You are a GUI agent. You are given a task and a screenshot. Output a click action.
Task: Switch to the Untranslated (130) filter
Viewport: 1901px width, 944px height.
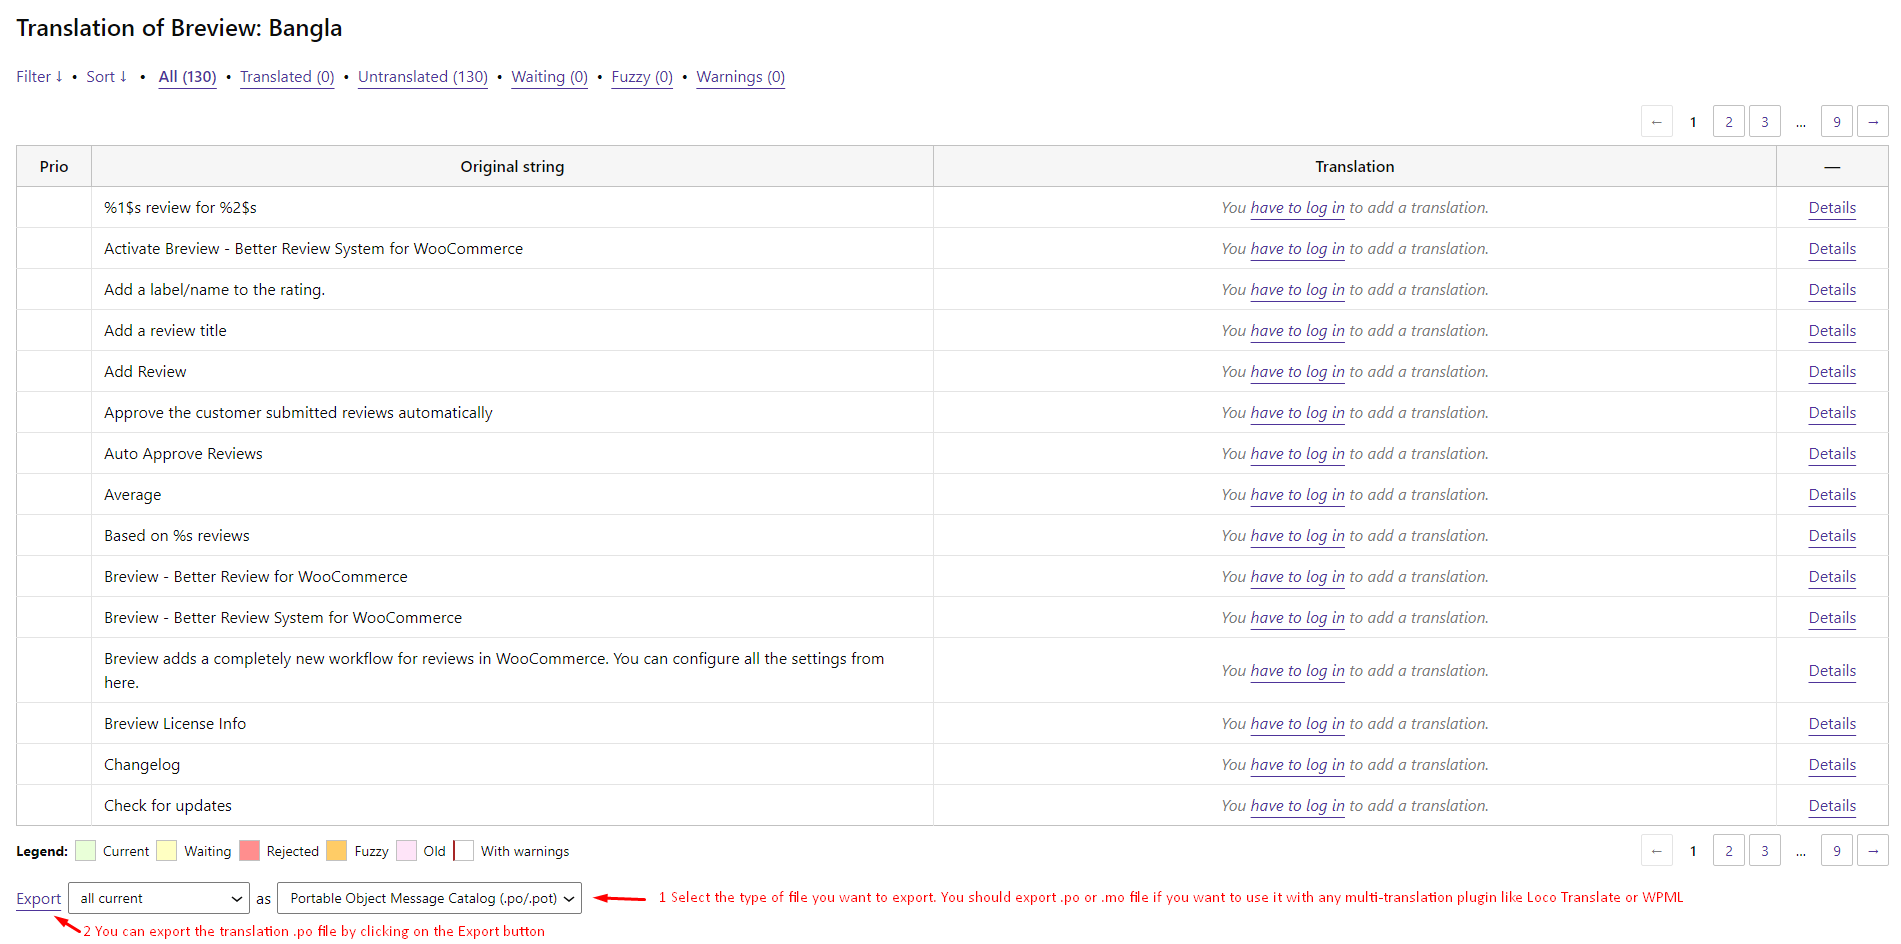[x=422, y=76]
